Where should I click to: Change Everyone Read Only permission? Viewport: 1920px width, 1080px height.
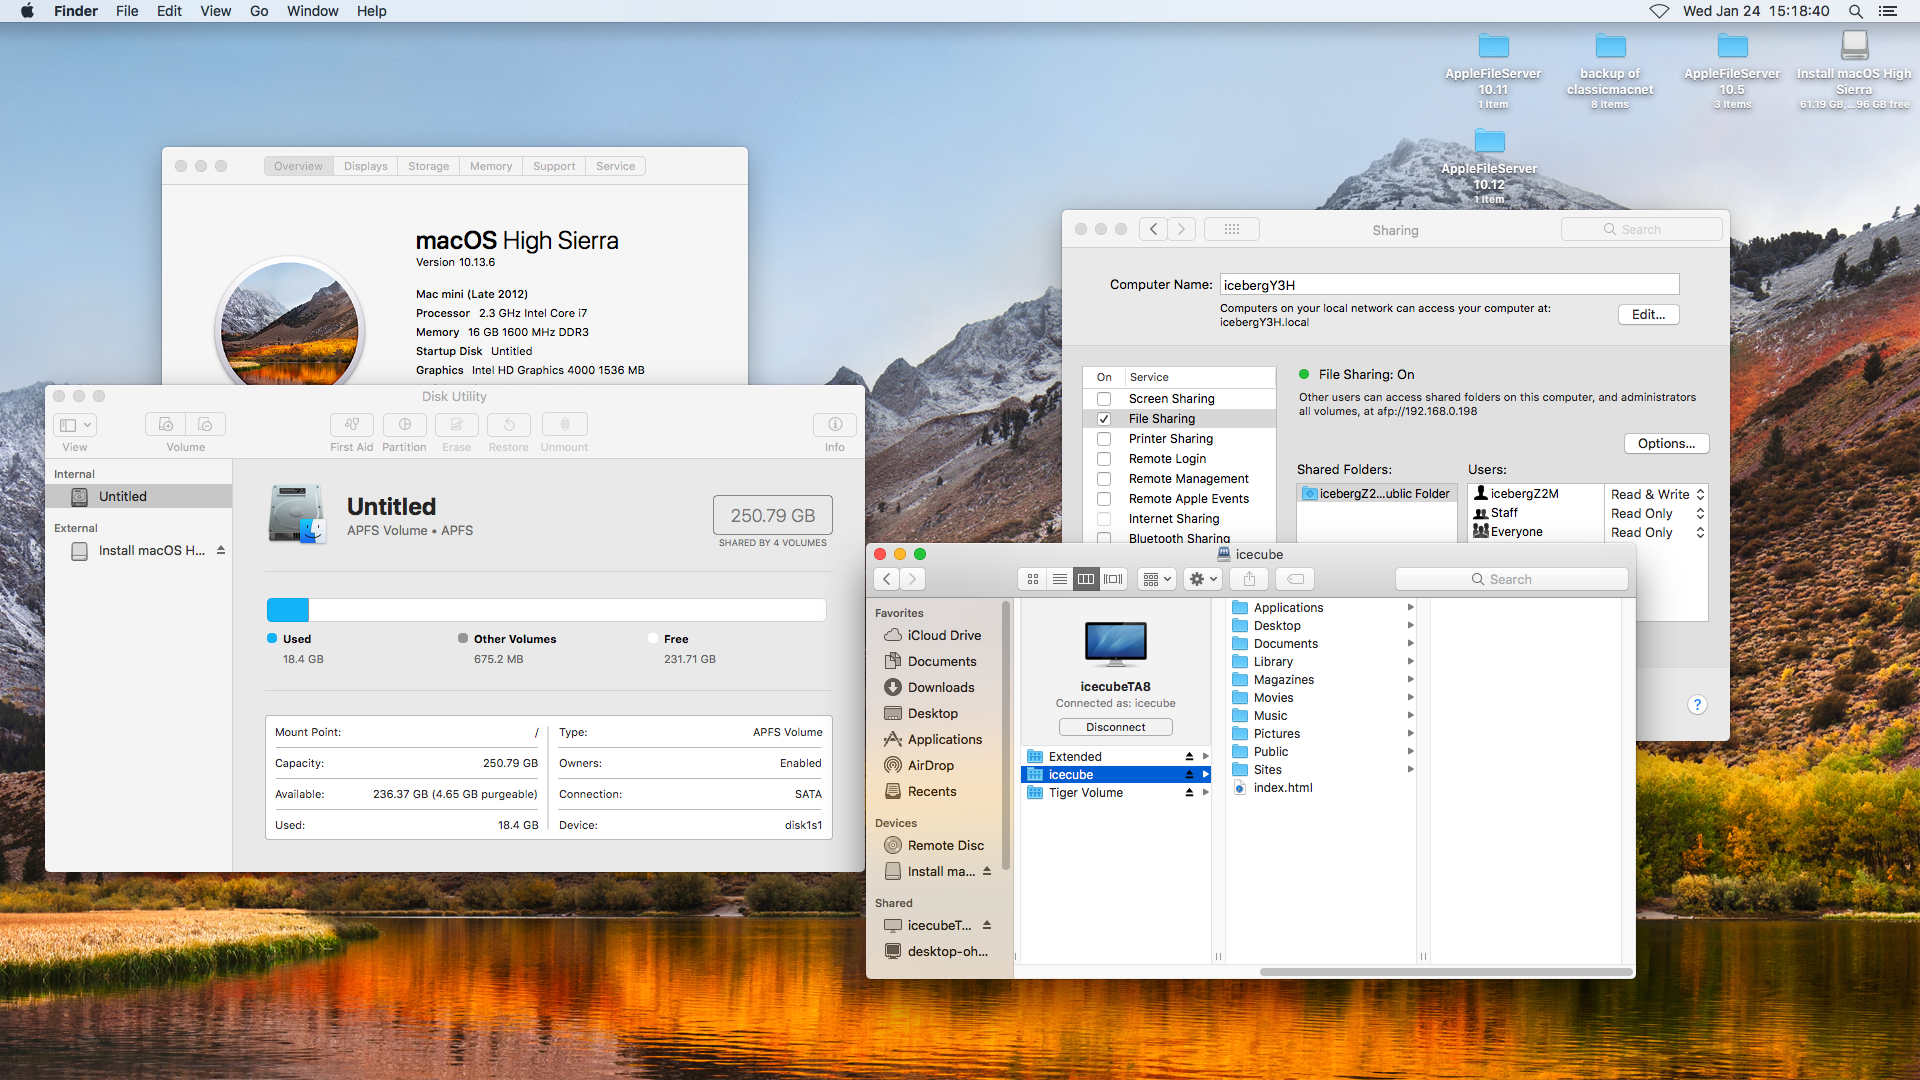pos(1657,532)
